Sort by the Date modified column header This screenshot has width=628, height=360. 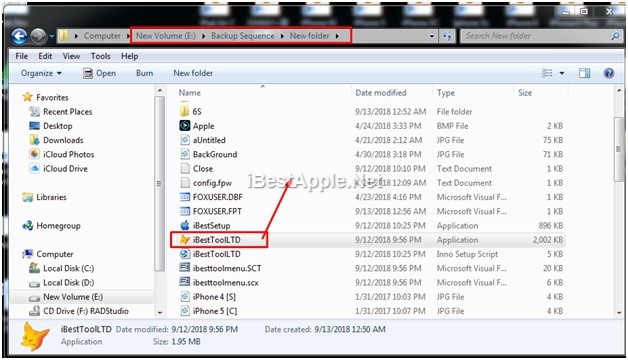380,93
